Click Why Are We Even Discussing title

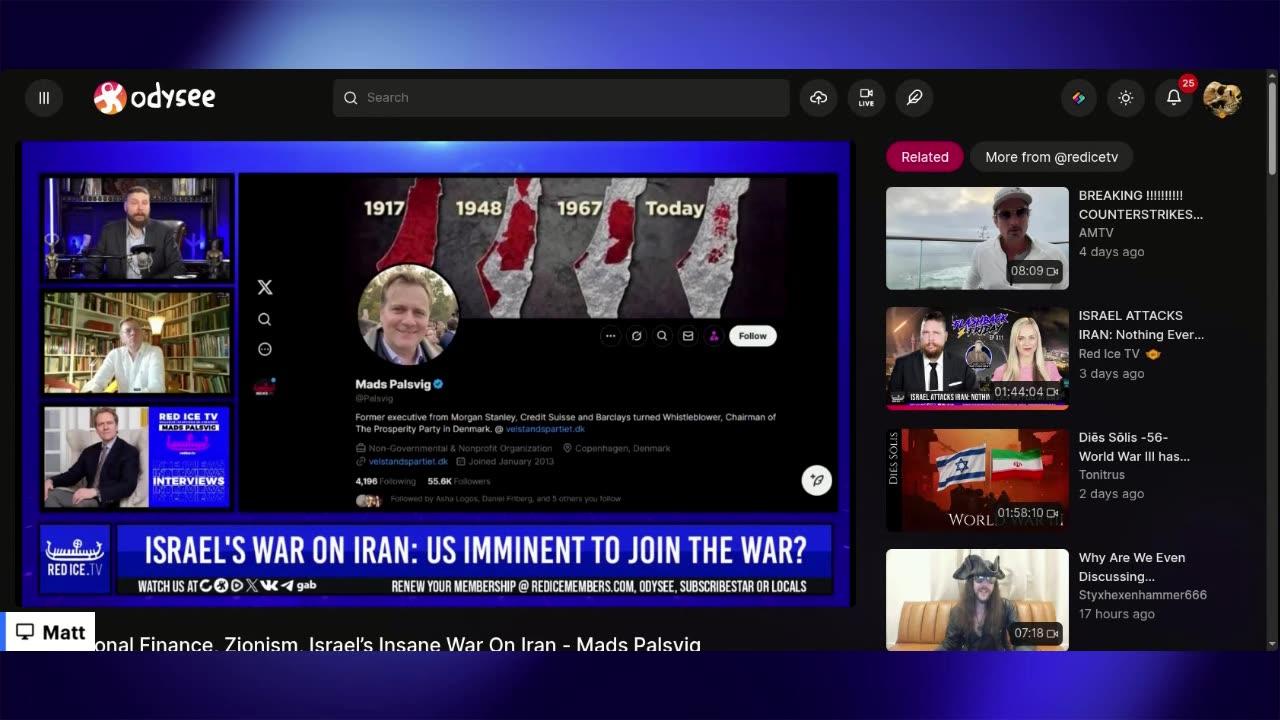click(1132, 567)
